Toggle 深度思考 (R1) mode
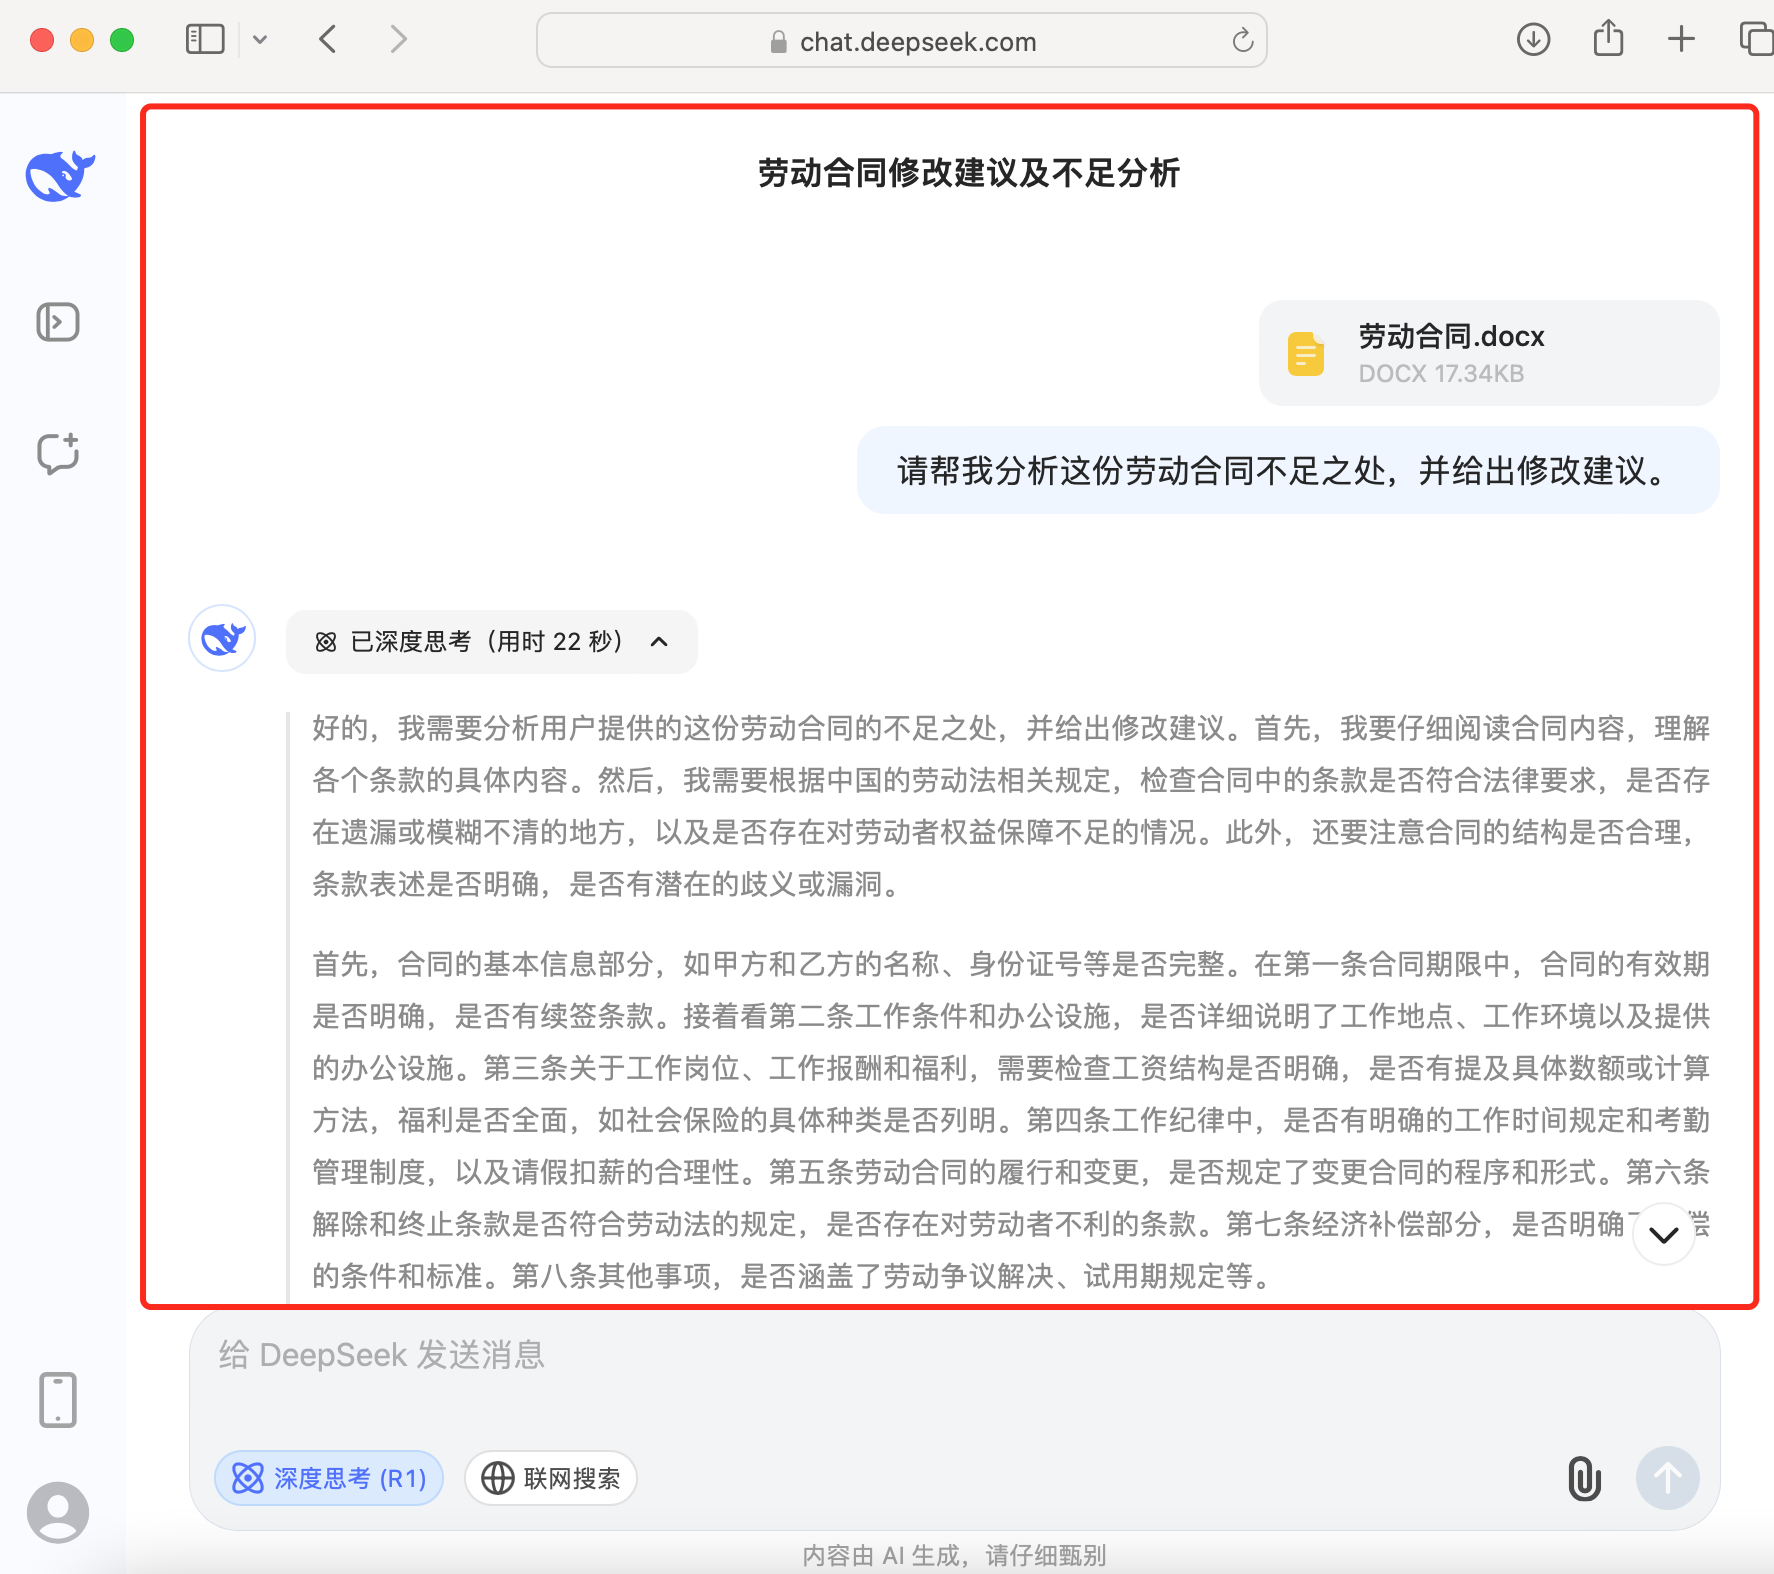 pos(329,1478)
